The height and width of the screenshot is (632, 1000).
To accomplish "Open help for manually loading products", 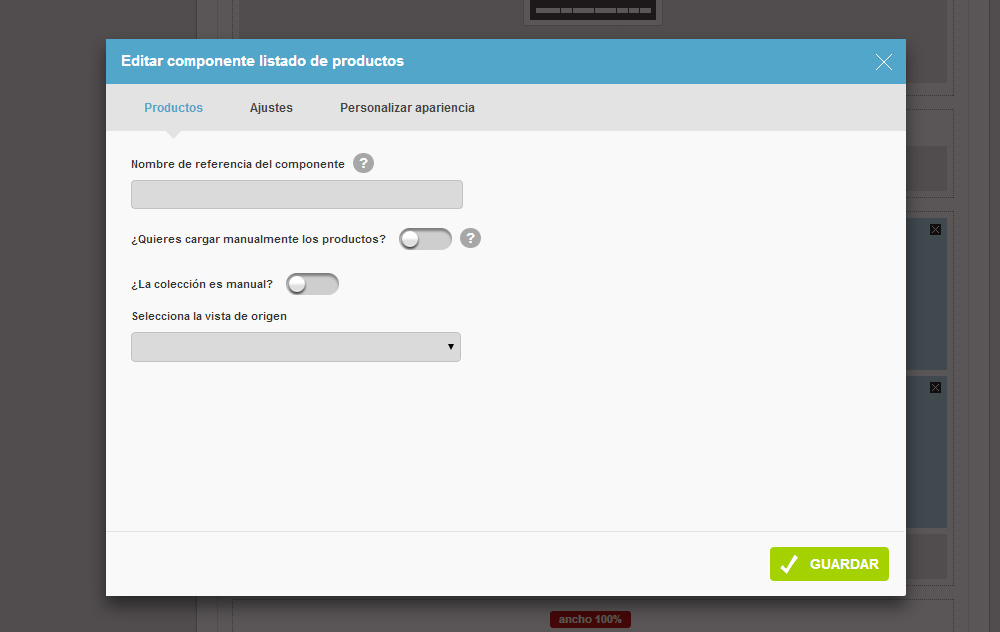I will 471,239.
